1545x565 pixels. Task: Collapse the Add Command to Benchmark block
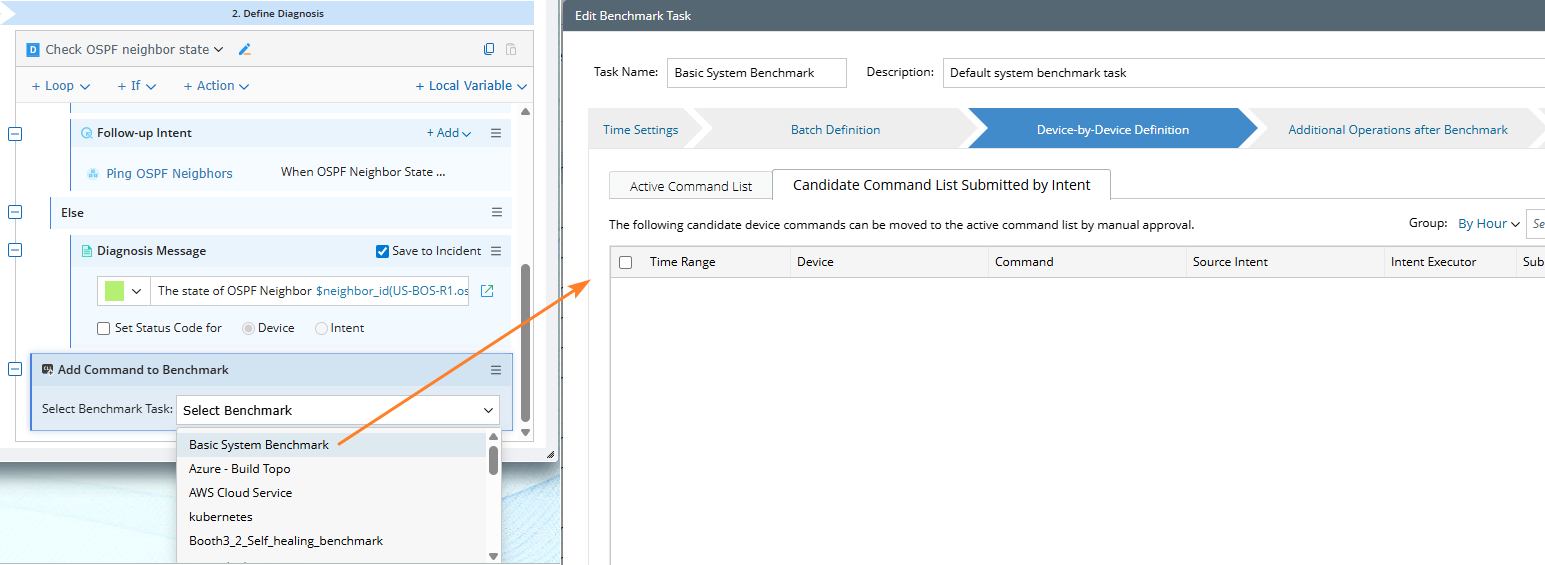pos(15,370)
